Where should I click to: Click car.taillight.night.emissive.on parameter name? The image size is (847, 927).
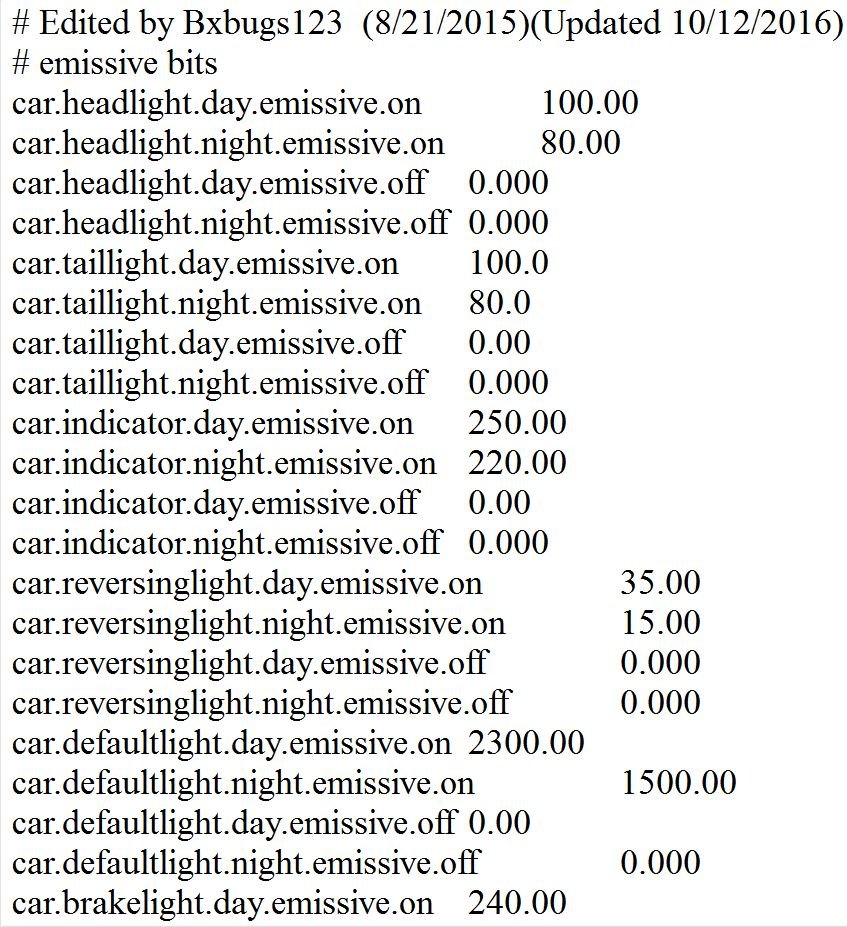(217, 304)
